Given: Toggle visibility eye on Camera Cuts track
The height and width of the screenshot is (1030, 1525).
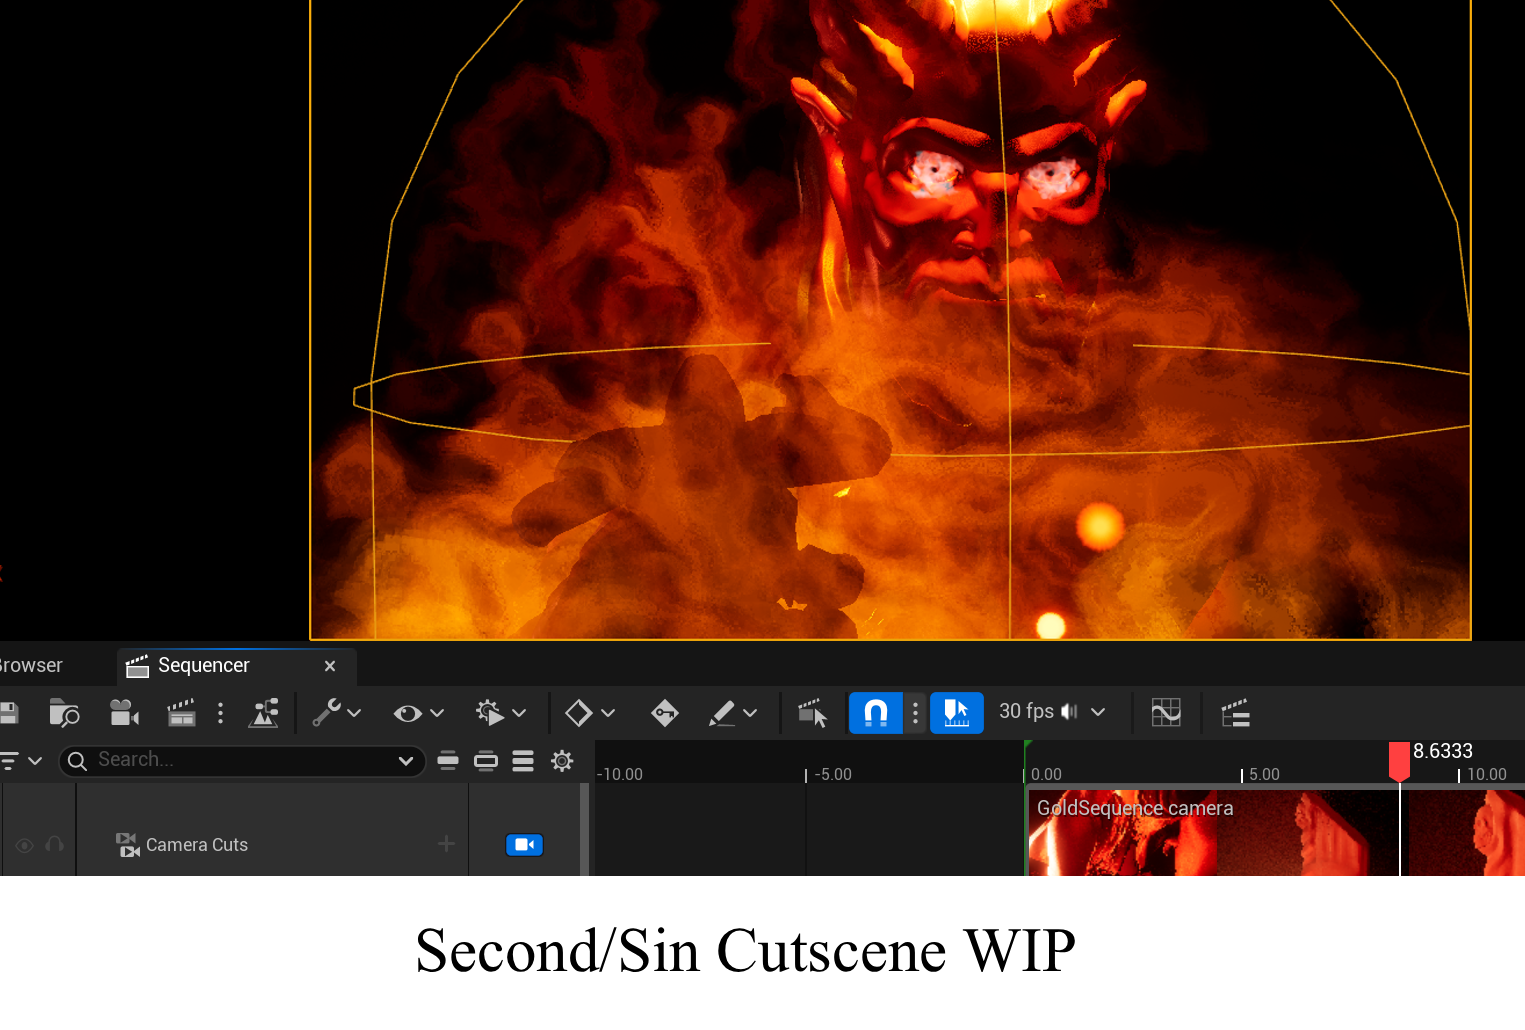Looking at the screenshot, I should 25,846.
